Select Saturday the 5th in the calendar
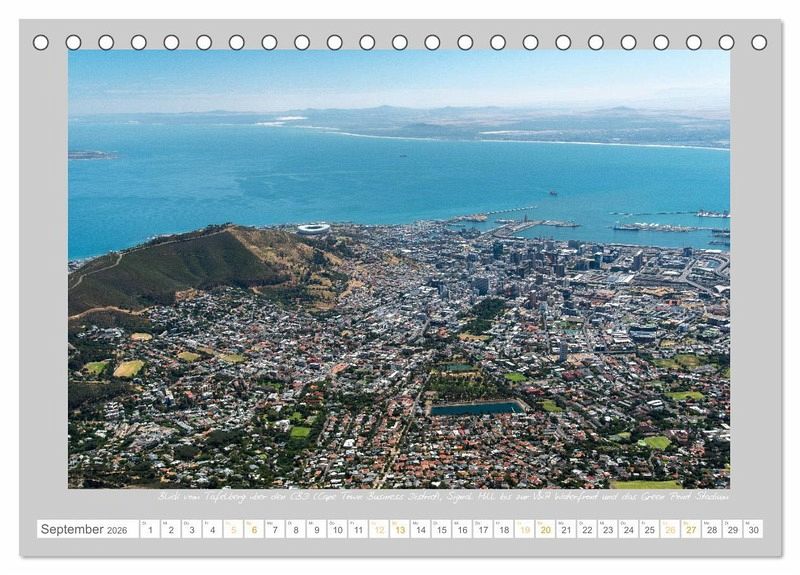This screenshot has width=800, height=575. (x=233, y=529)
